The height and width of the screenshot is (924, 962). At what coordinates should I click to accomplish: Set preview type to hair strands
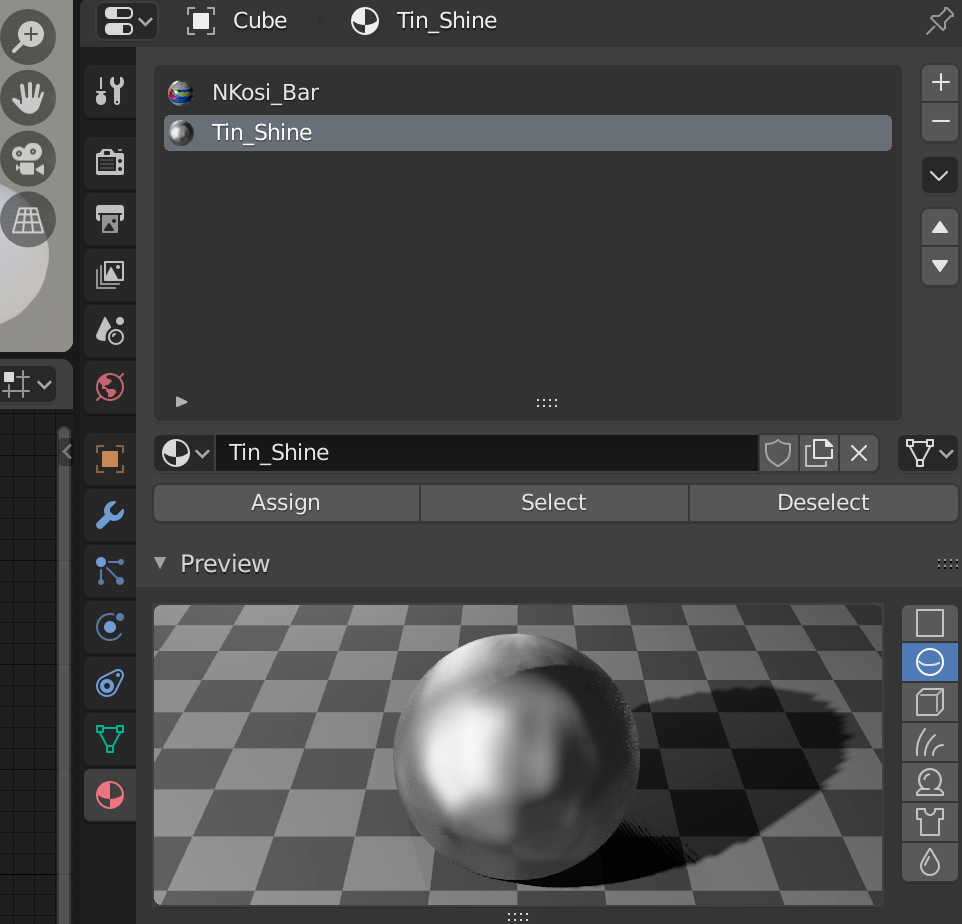[x=929, y=742]
